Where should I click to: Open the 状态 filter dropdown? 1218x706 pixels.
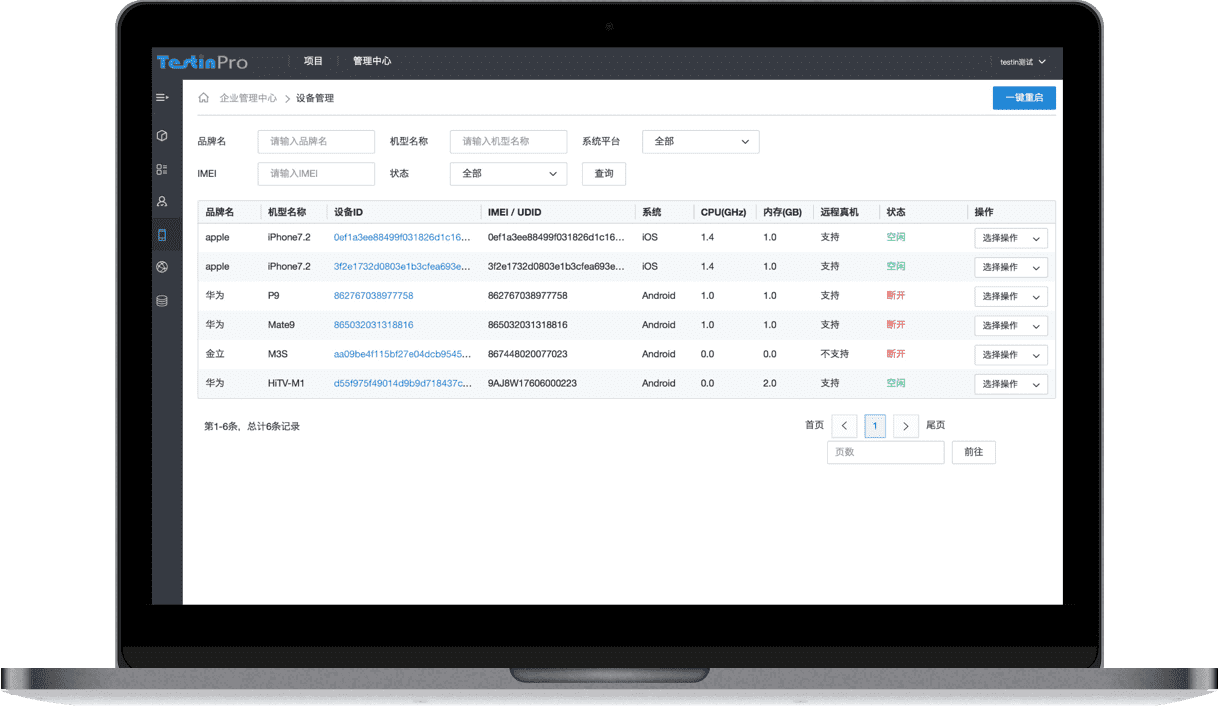click(x=508, y=174)
